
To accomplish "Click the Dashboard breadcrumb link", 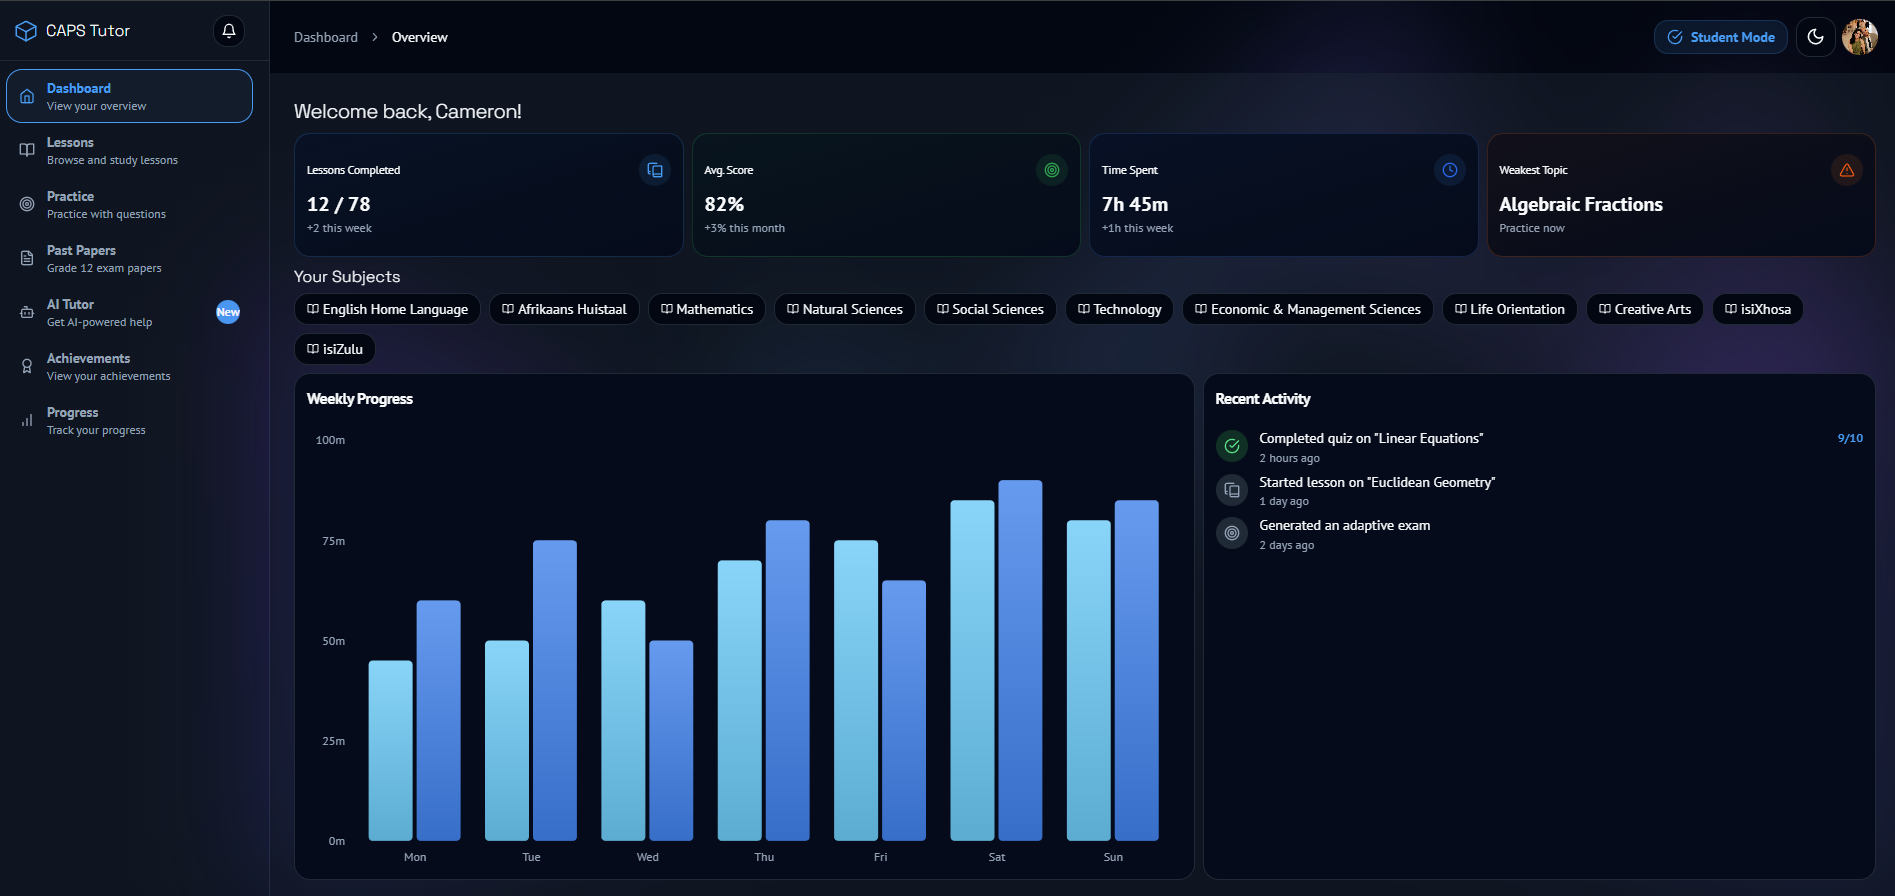I will tap(325, 37).
